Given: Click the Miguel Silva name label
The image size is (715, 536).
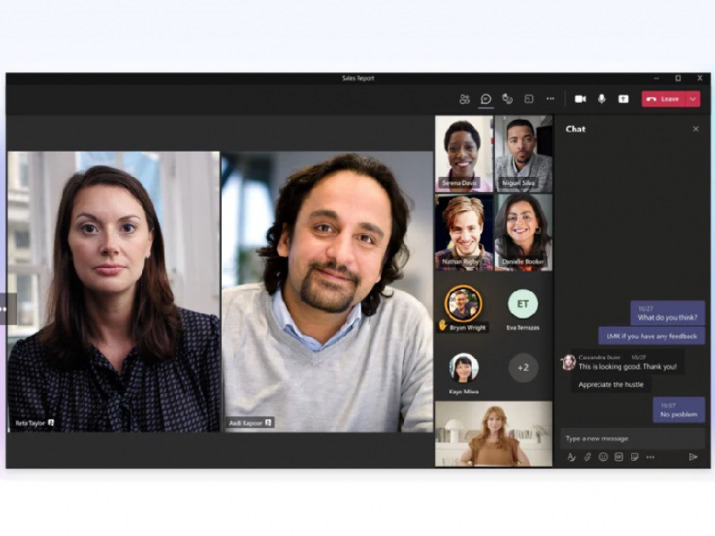Looking at the screenshot, I should 518,183.
